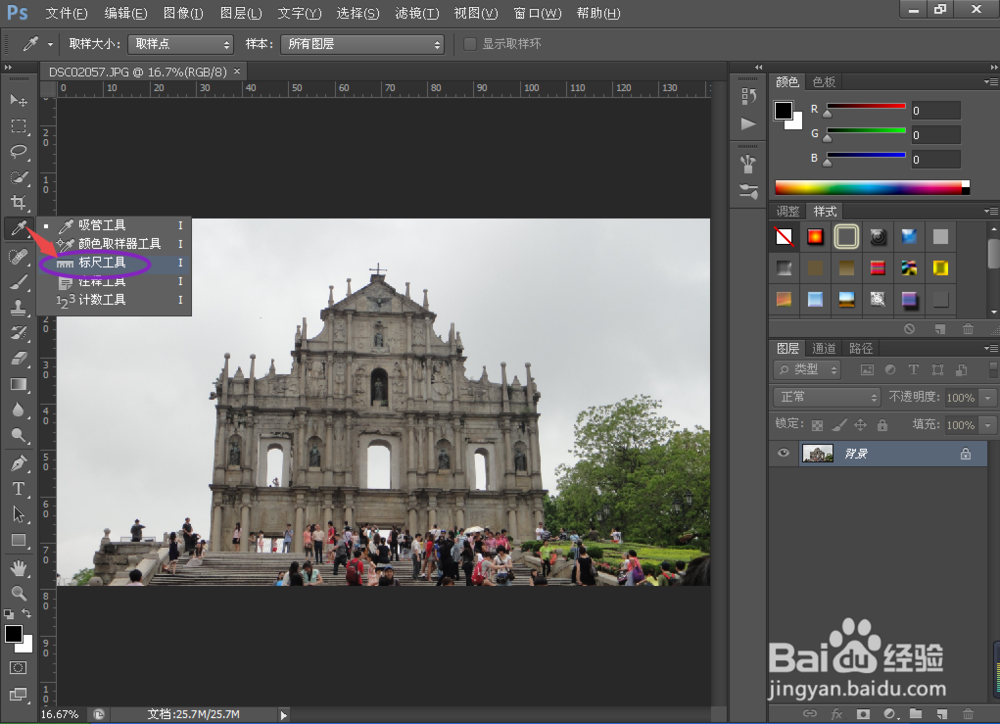Select the Spot Healing Brush tool

click(x=18, y=256)
